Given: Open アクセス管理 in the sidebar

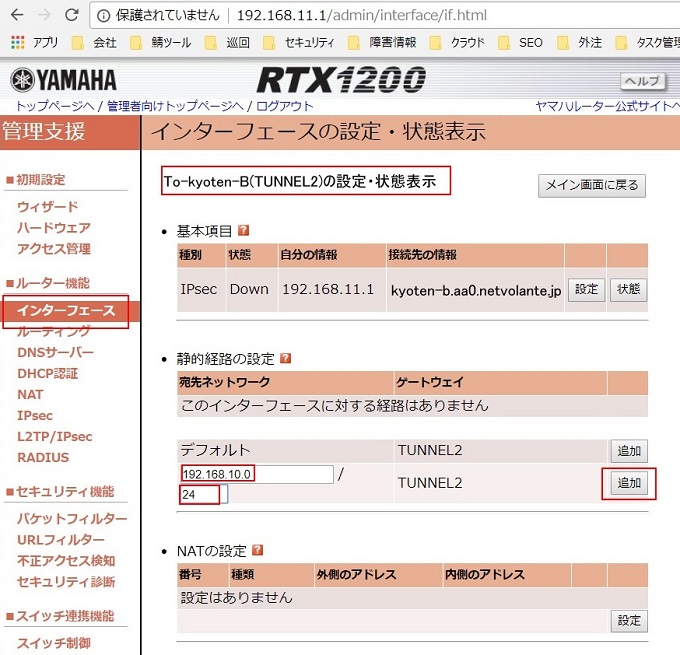Looking at the screenshot, I should [54, 249].
